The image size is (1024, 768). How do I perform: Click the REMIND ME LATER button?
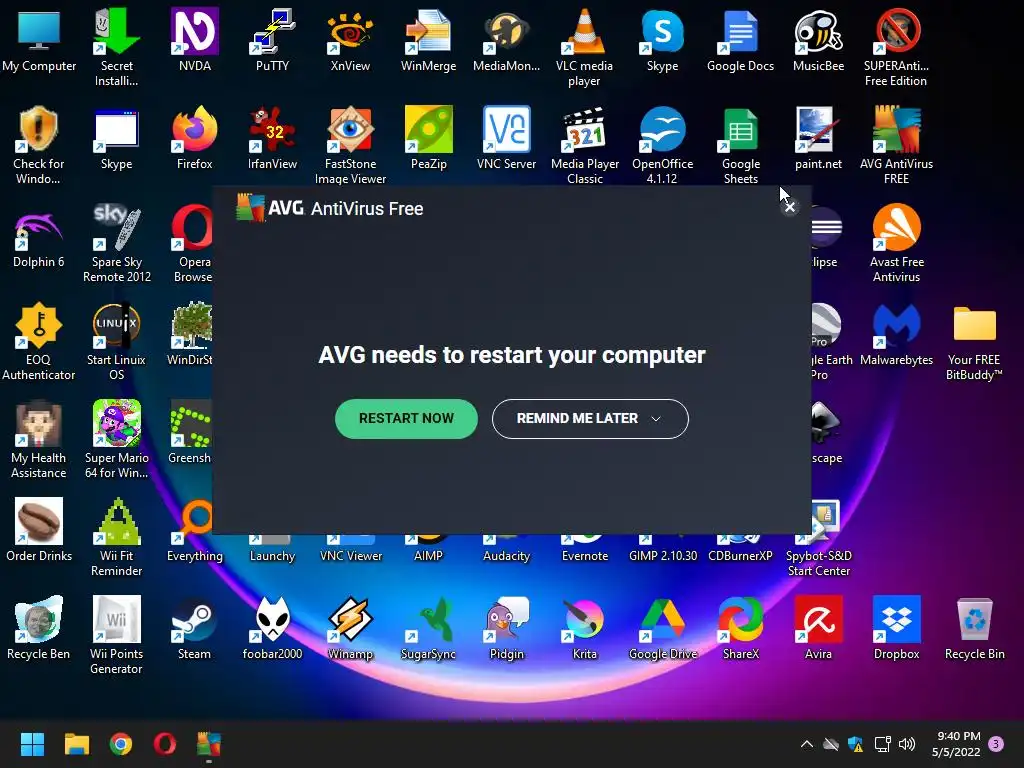590,419
